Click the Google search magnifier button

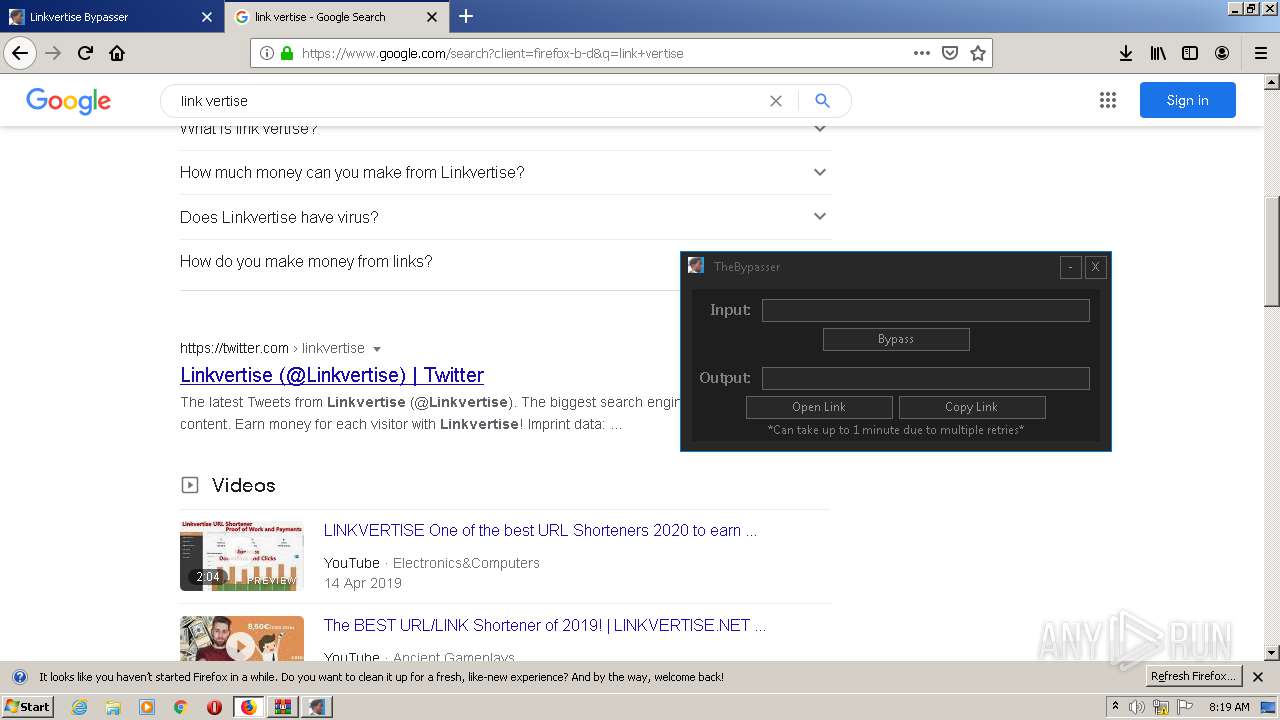click(x=822, y=101)
